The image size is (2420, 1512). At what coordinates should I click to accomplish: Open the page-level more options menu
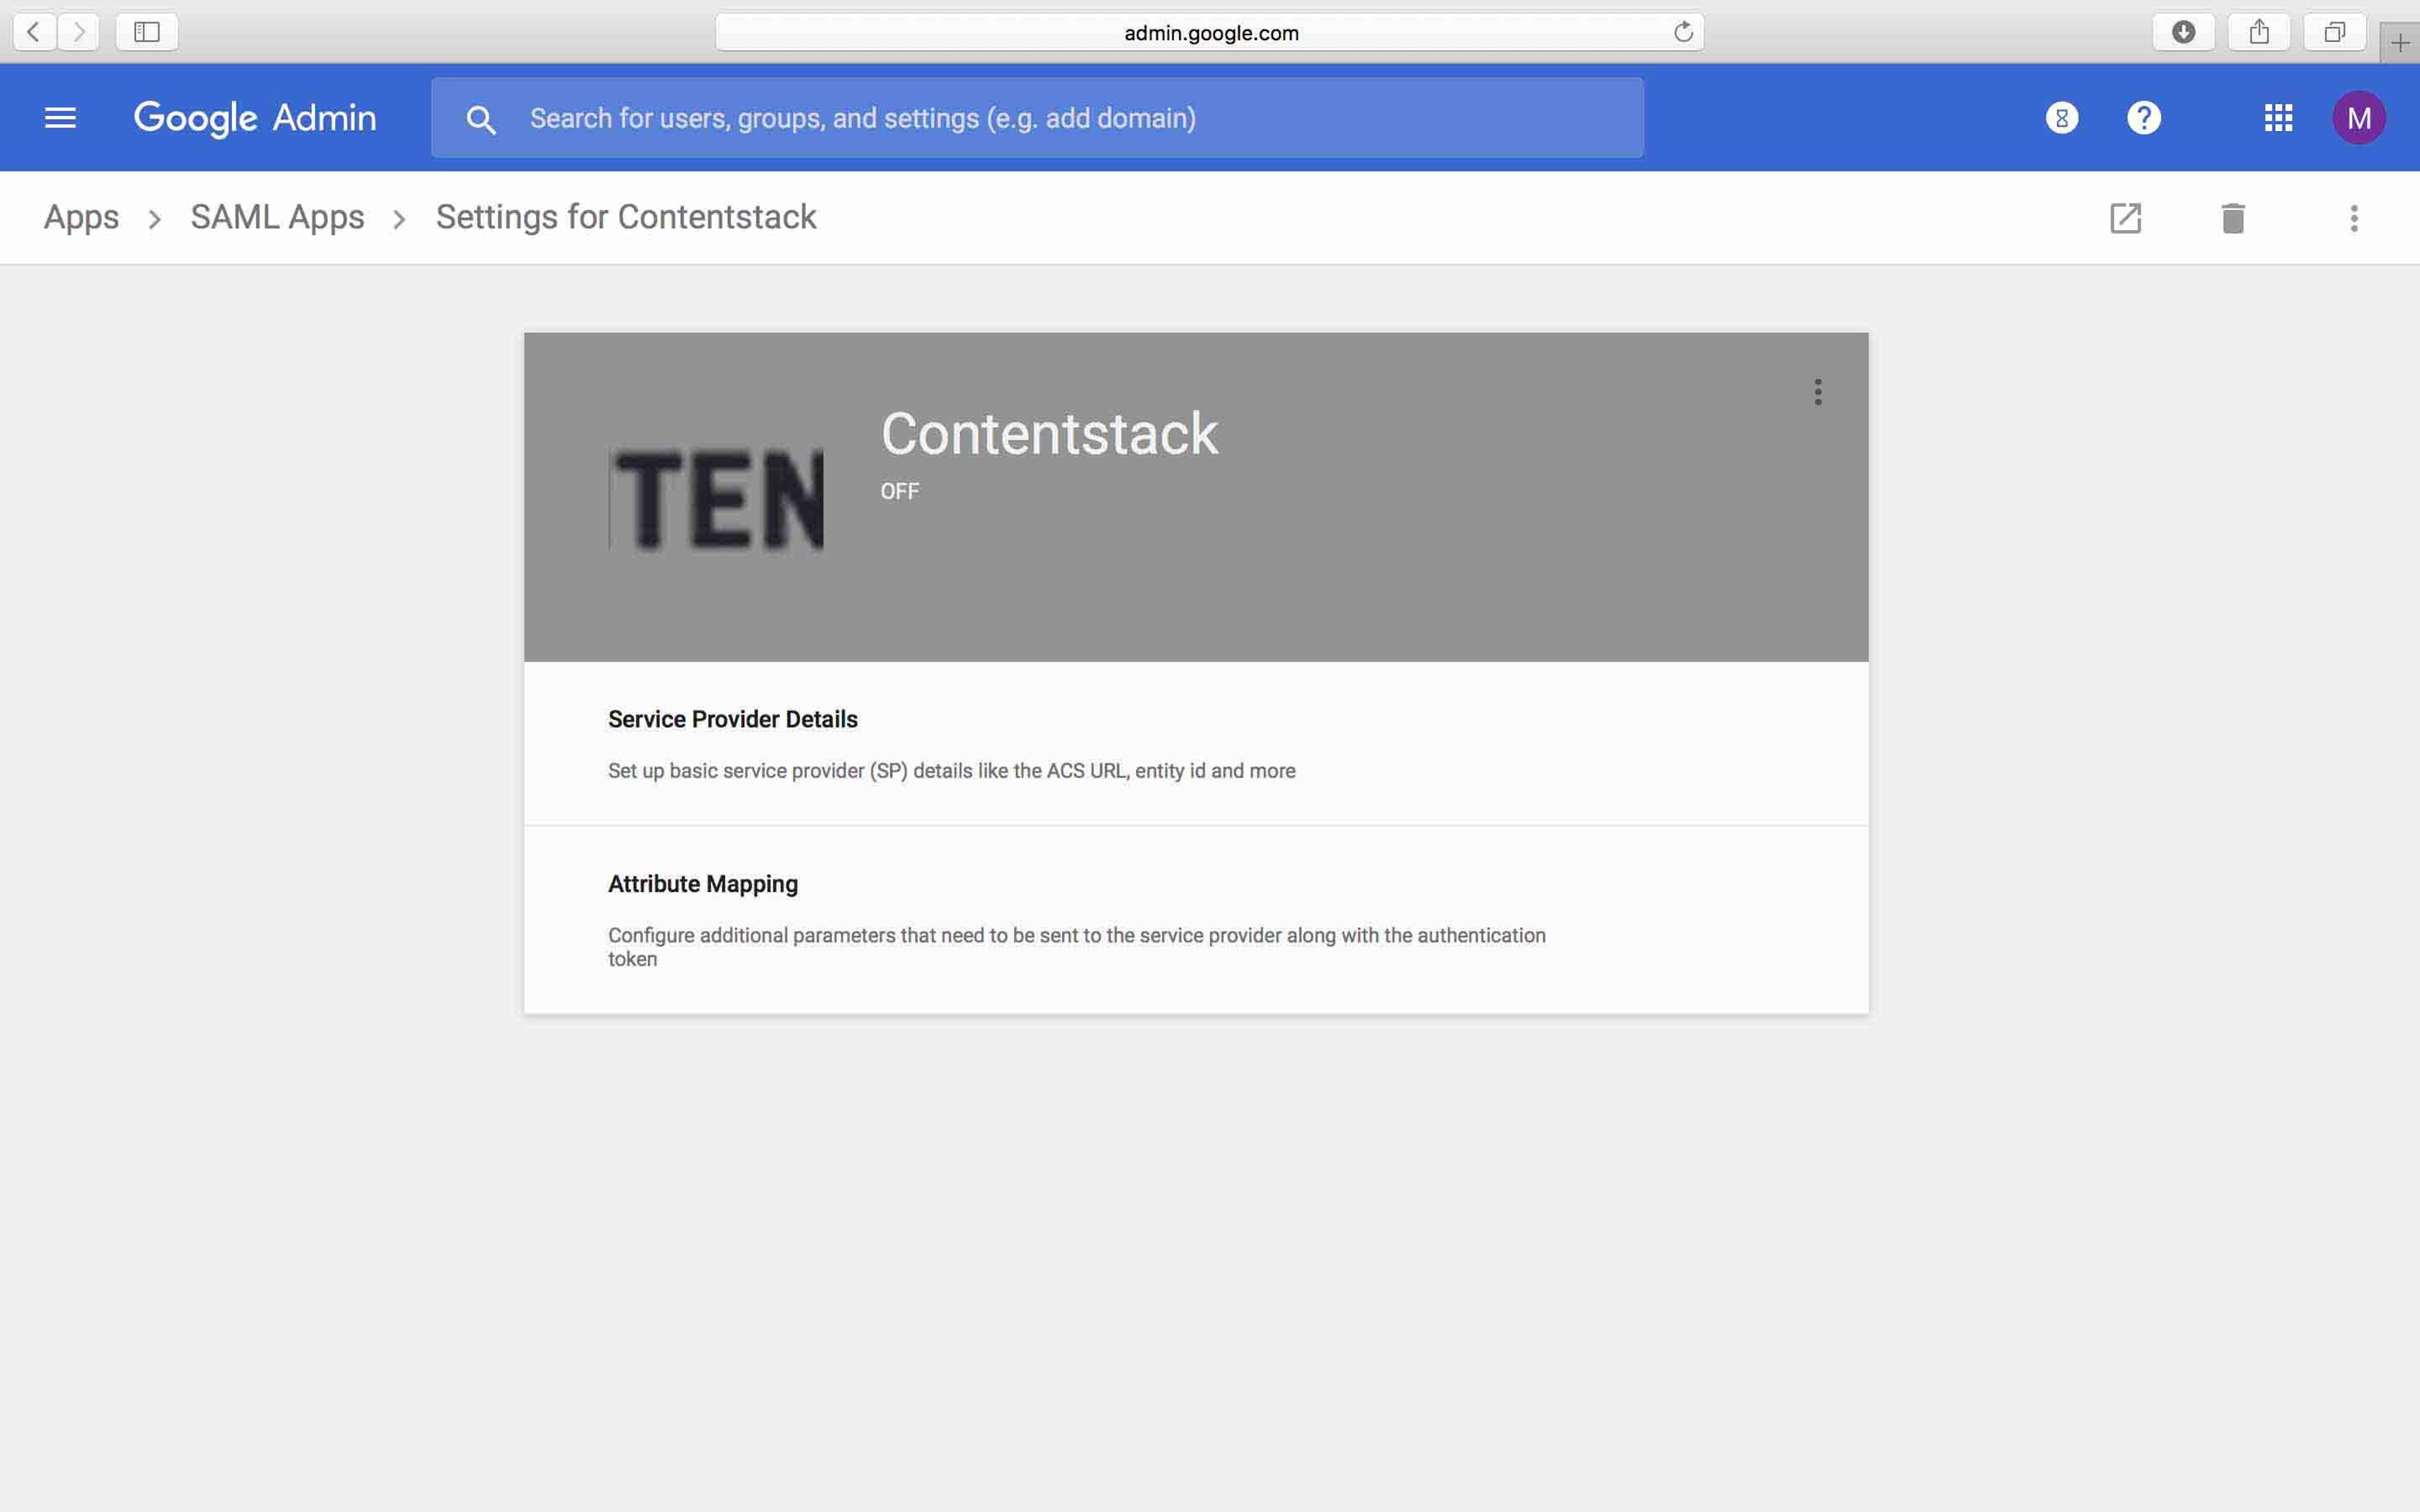coord(2354,218)
